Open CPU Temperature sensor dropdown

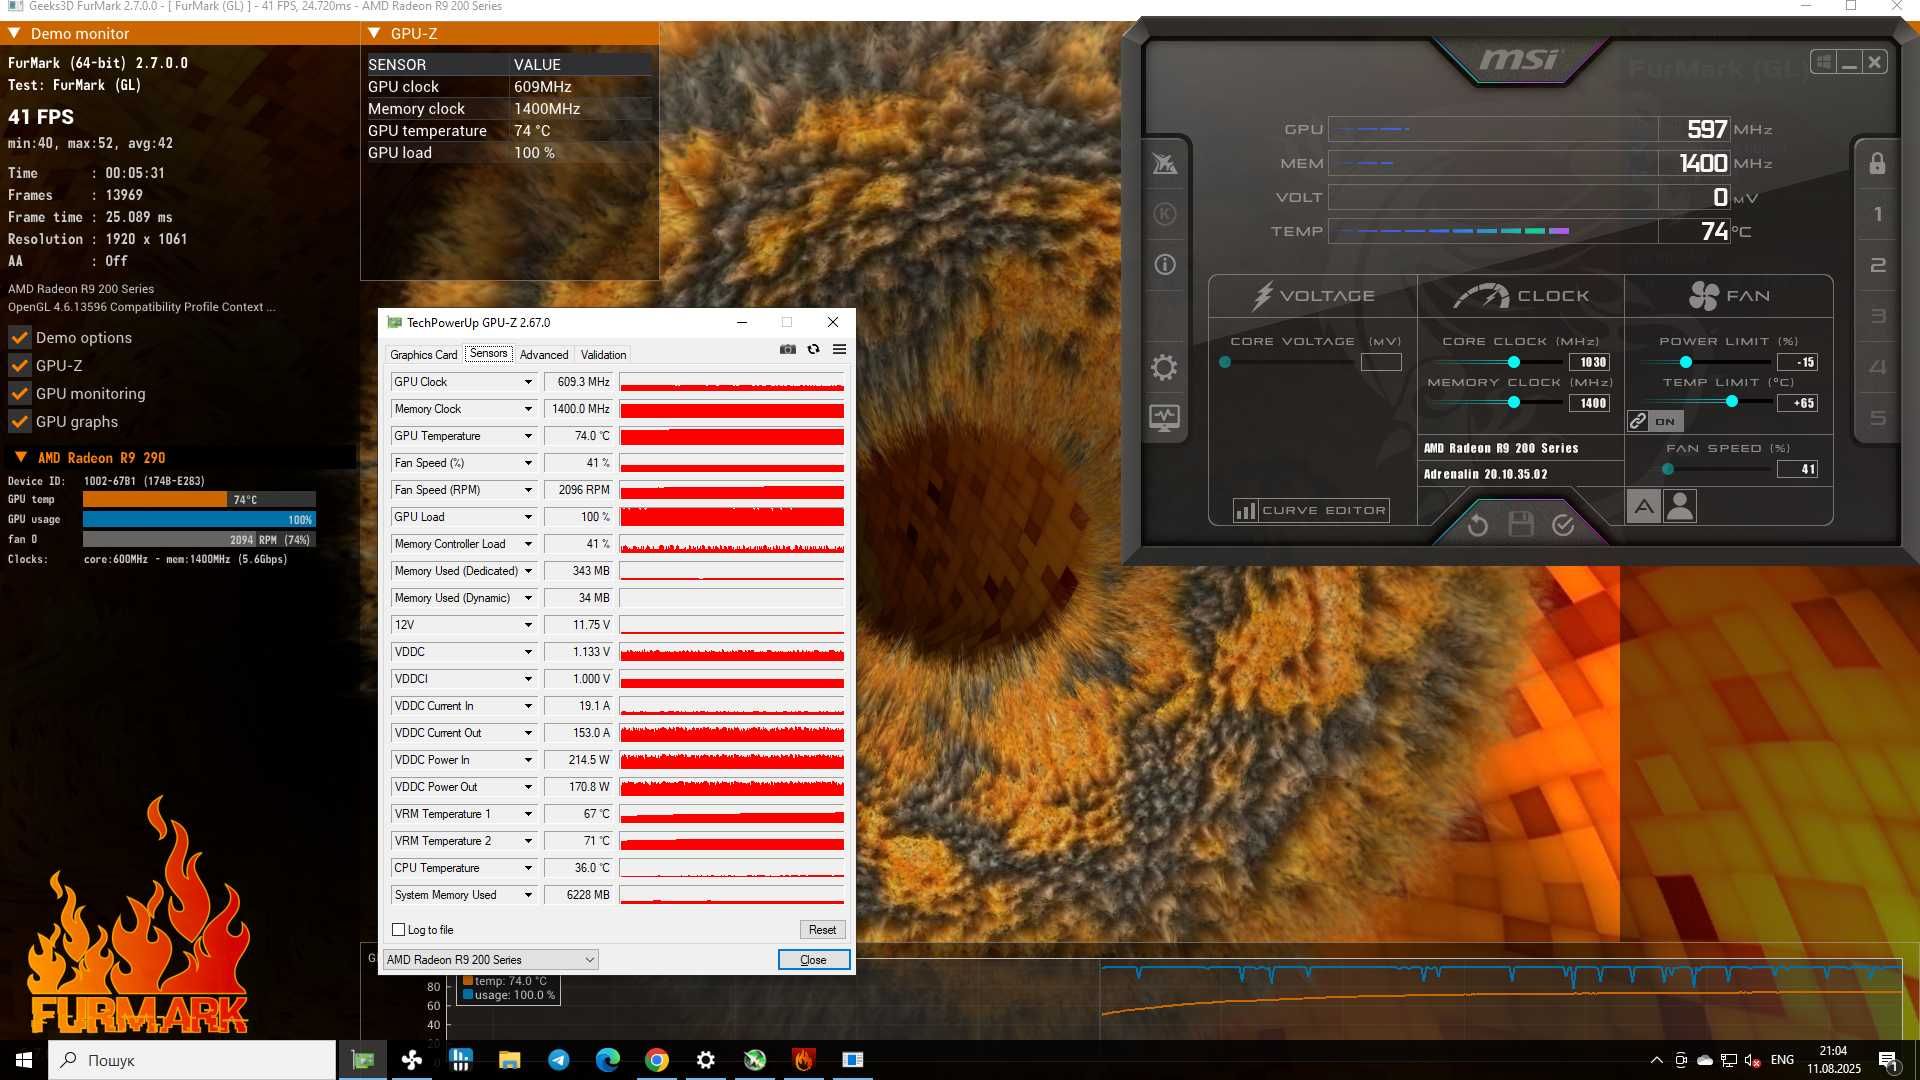528,868
